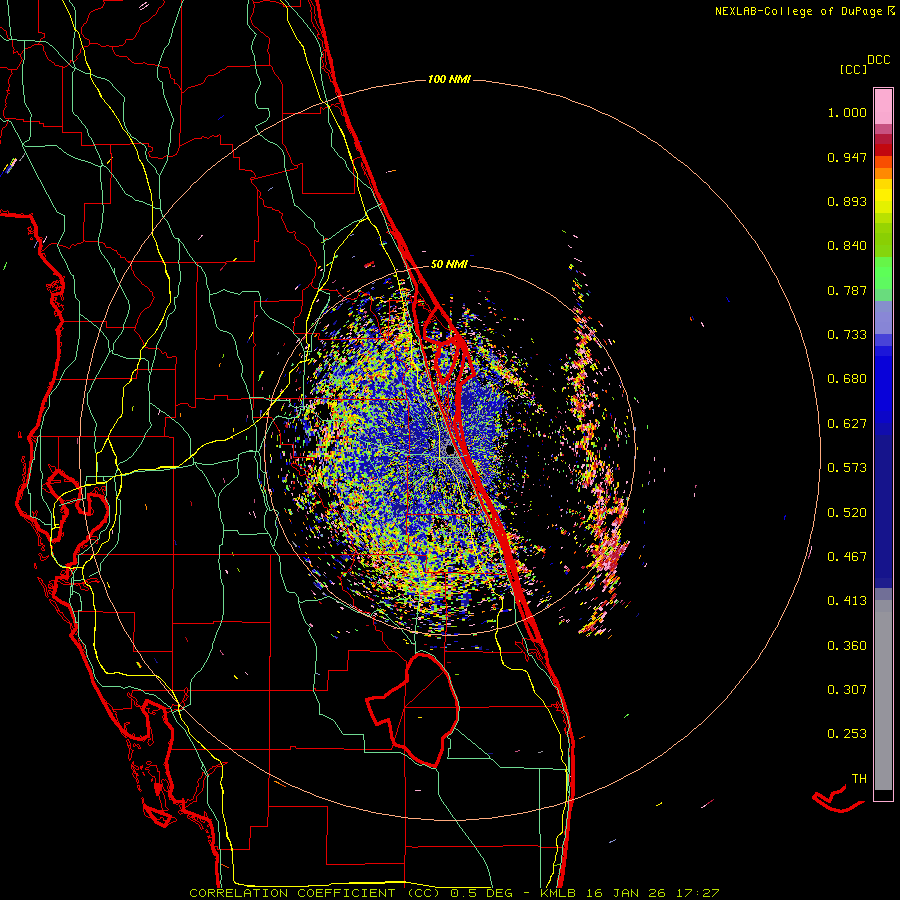Select the 0.840 legend value
Screen dimensions: 900x900
847,246
